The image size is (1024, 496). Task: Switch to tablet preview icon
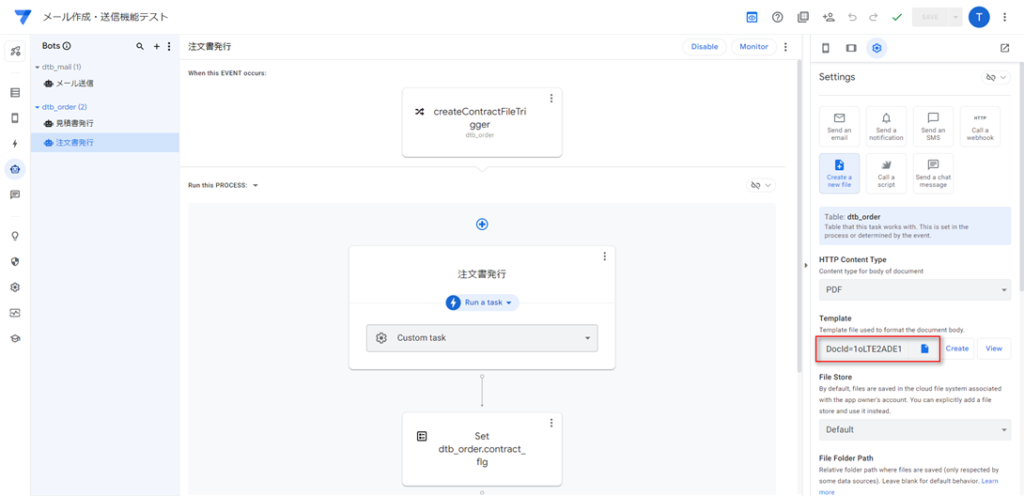[851, 48]
